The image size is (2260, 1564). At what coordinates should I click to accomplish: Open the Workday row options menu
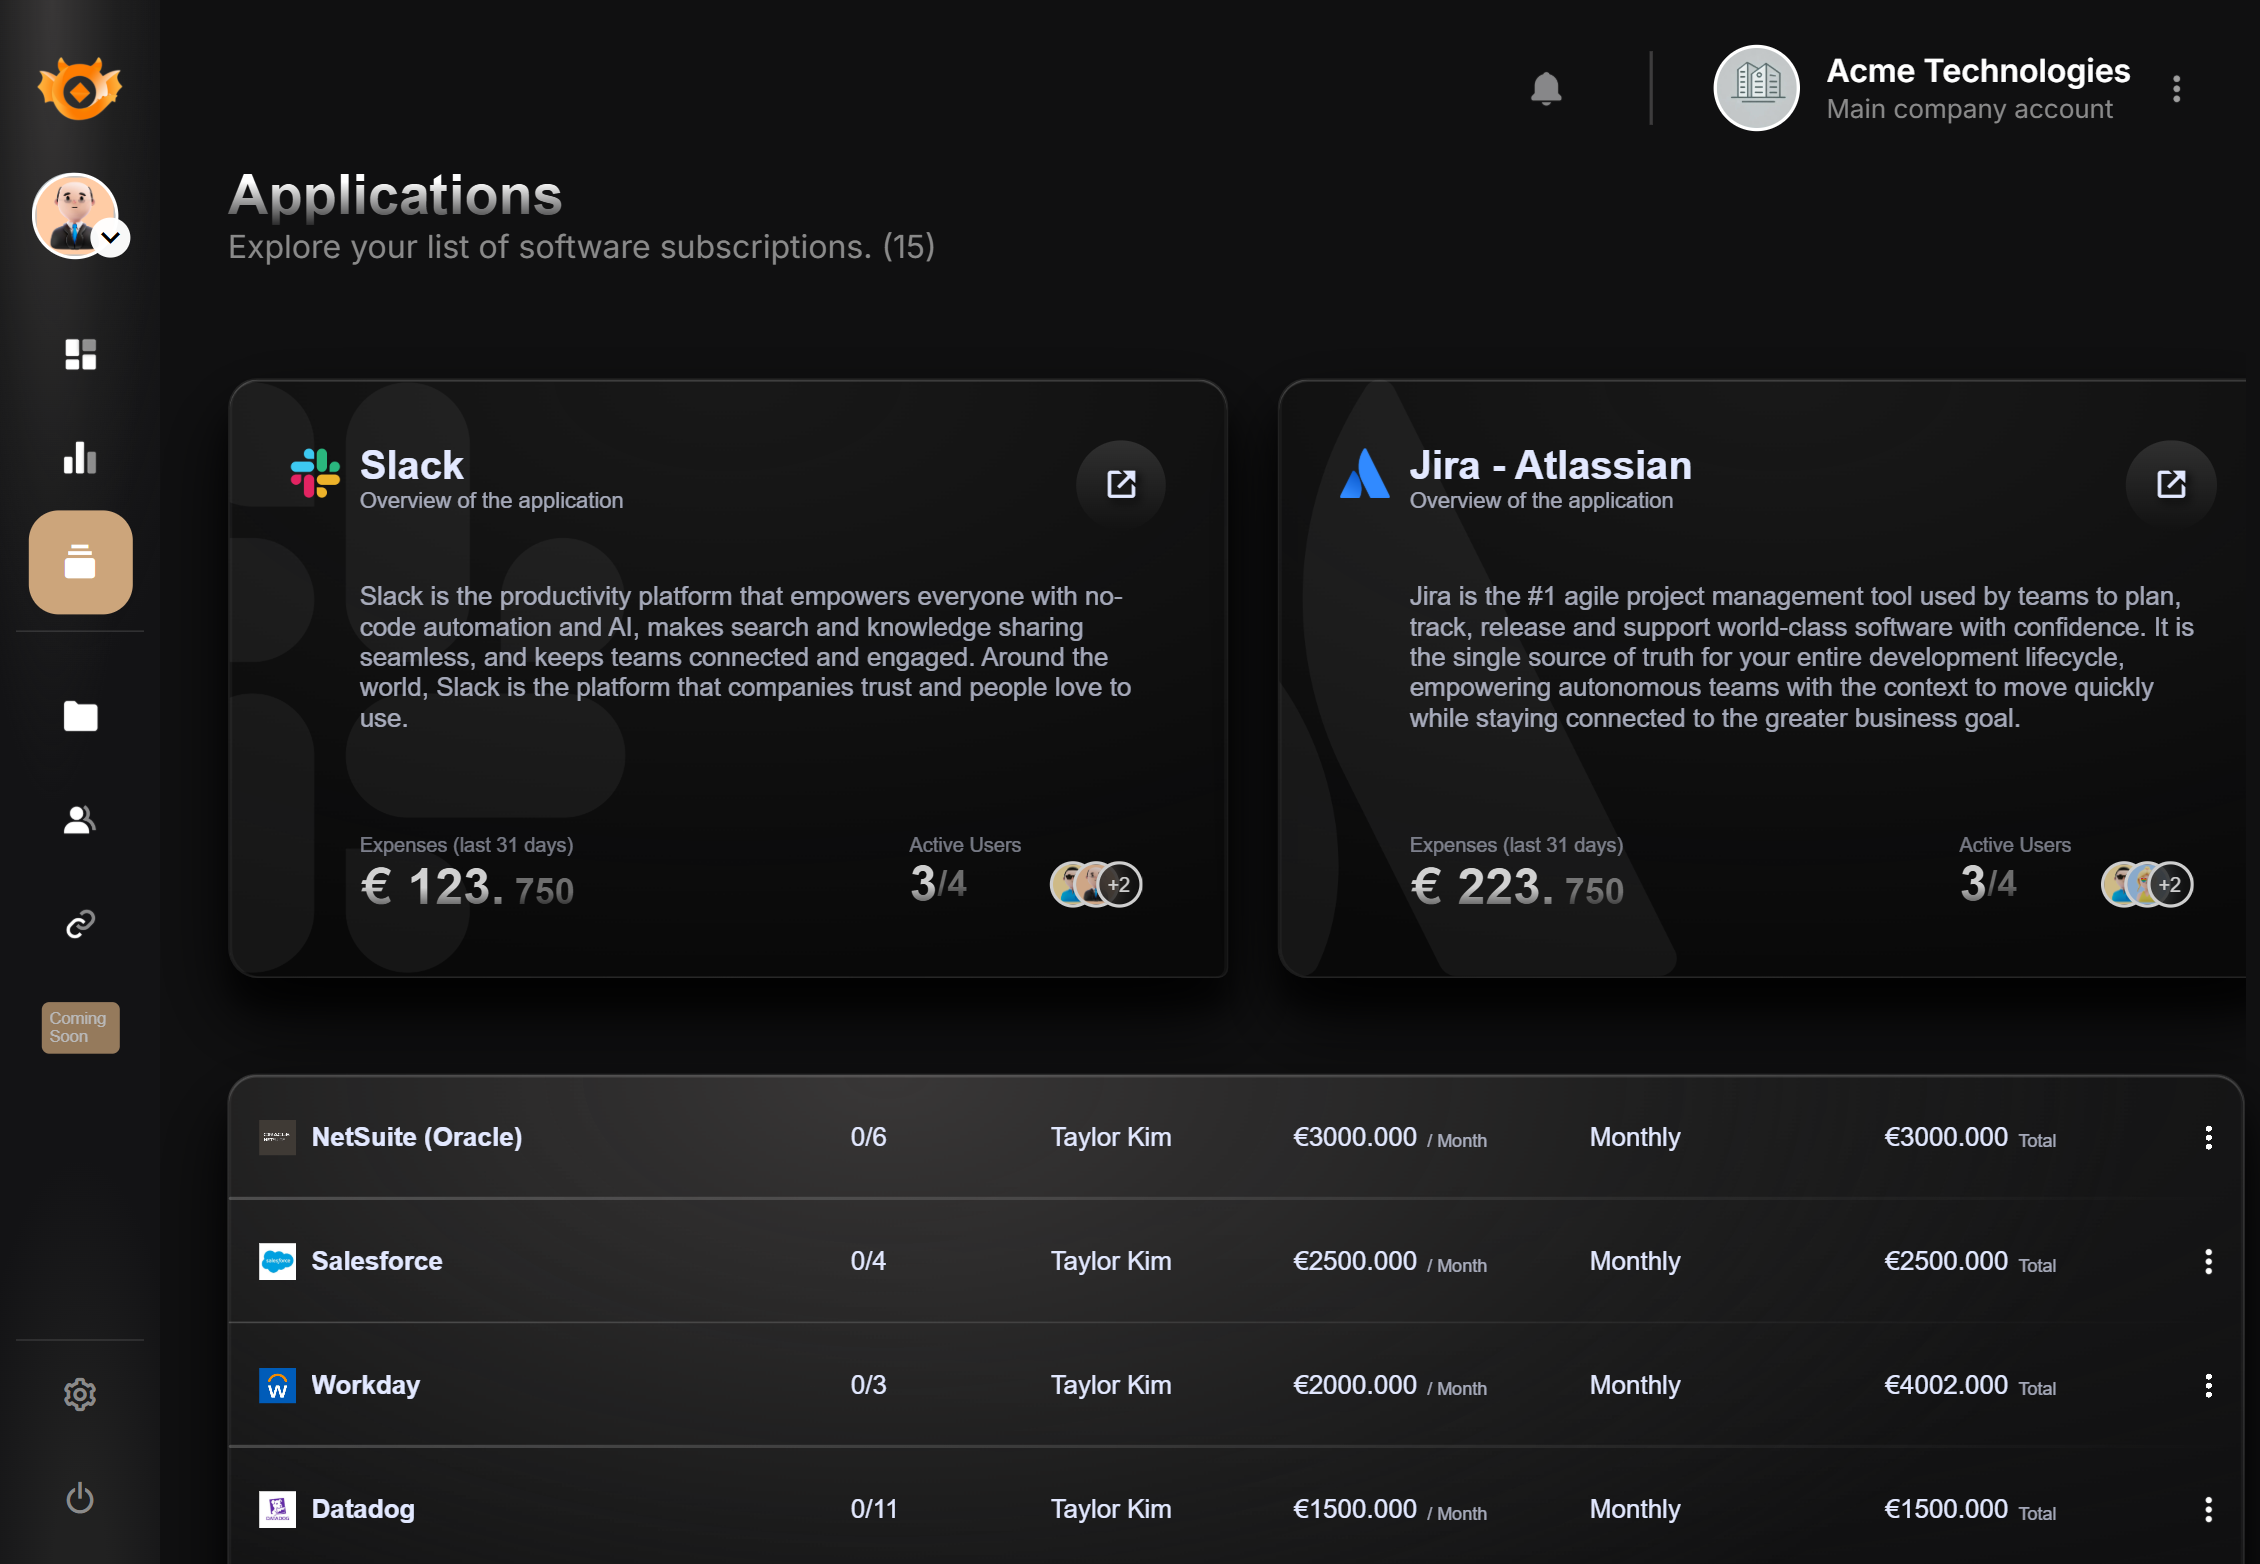point(2208,1385)
